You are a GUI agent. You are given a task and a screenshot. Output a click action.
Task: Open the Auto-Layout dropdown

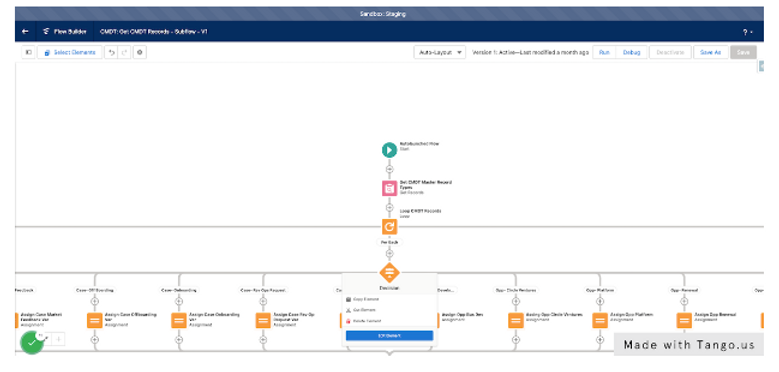(x=440, y=52)
